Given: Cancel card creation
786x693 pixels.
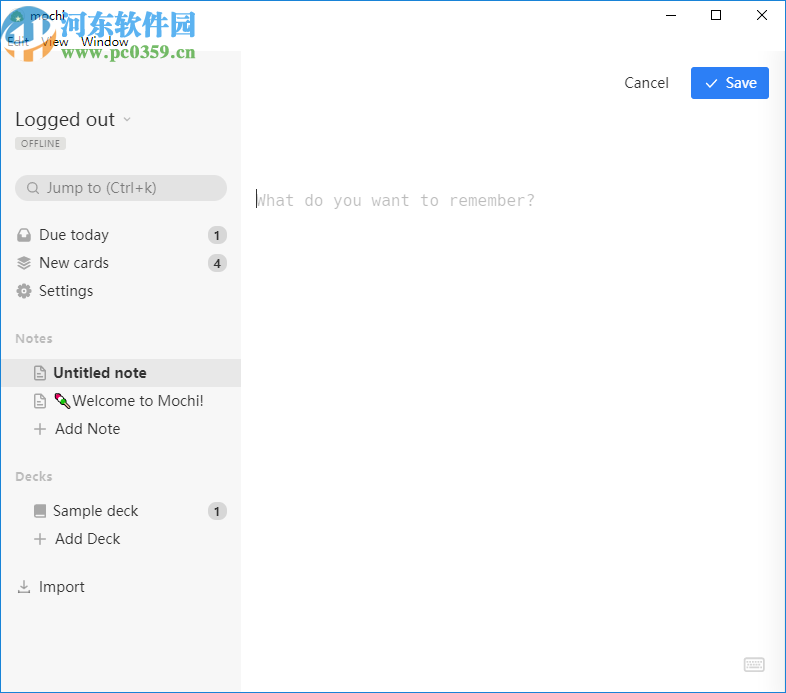Looking at the screenshot, I should pos(646,83).
